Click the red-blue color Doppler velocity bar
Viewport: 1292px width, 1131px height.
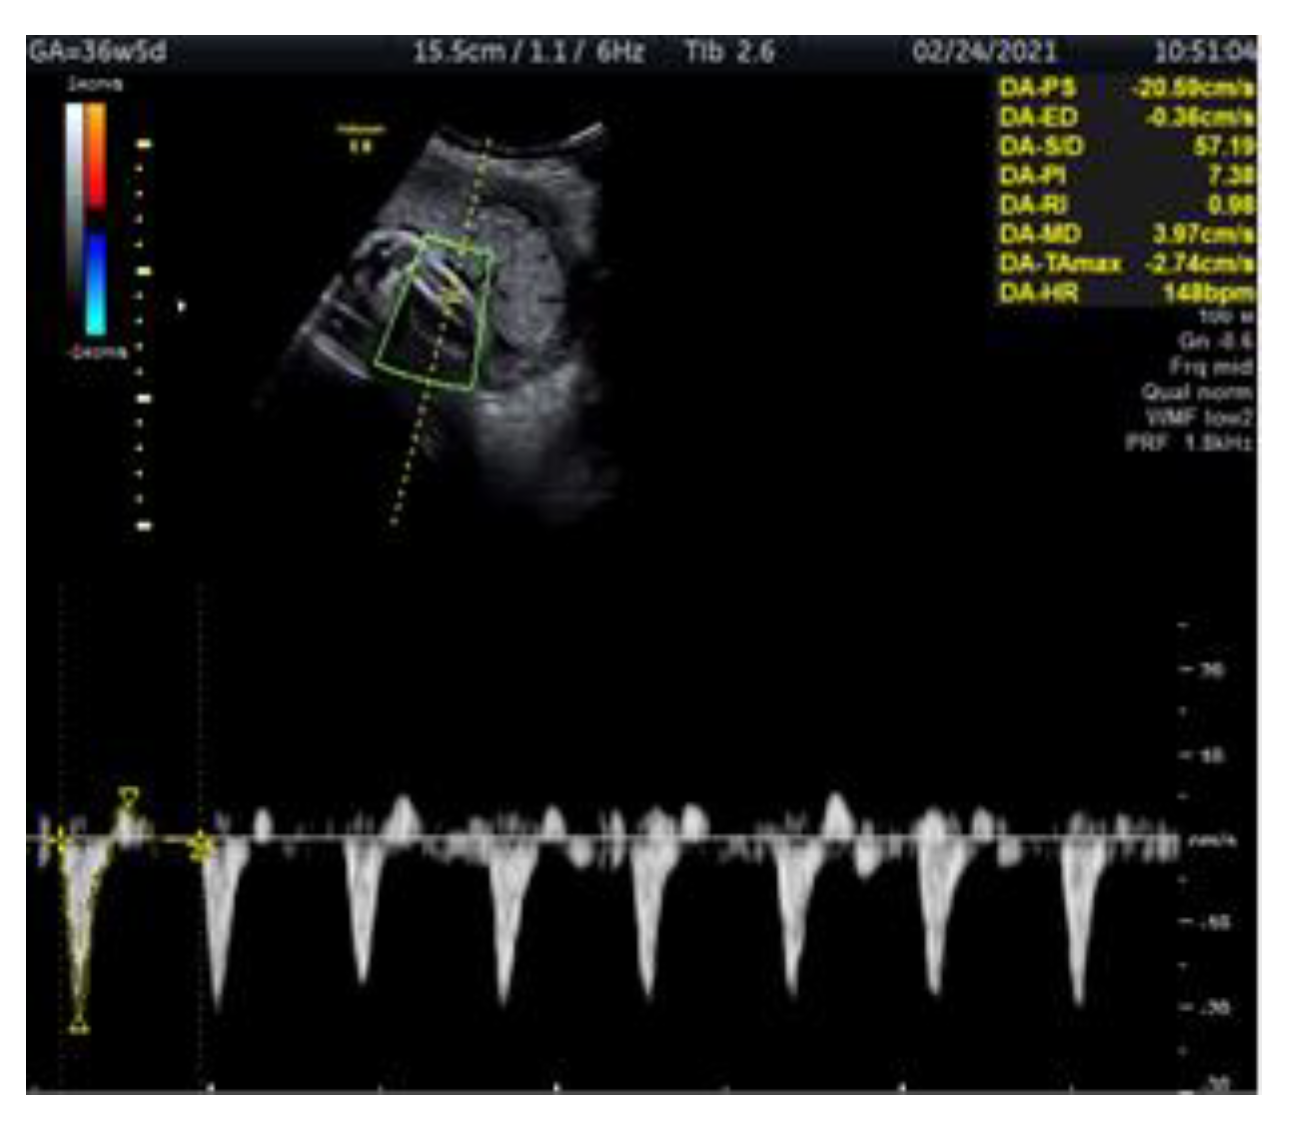pos(96,220)
